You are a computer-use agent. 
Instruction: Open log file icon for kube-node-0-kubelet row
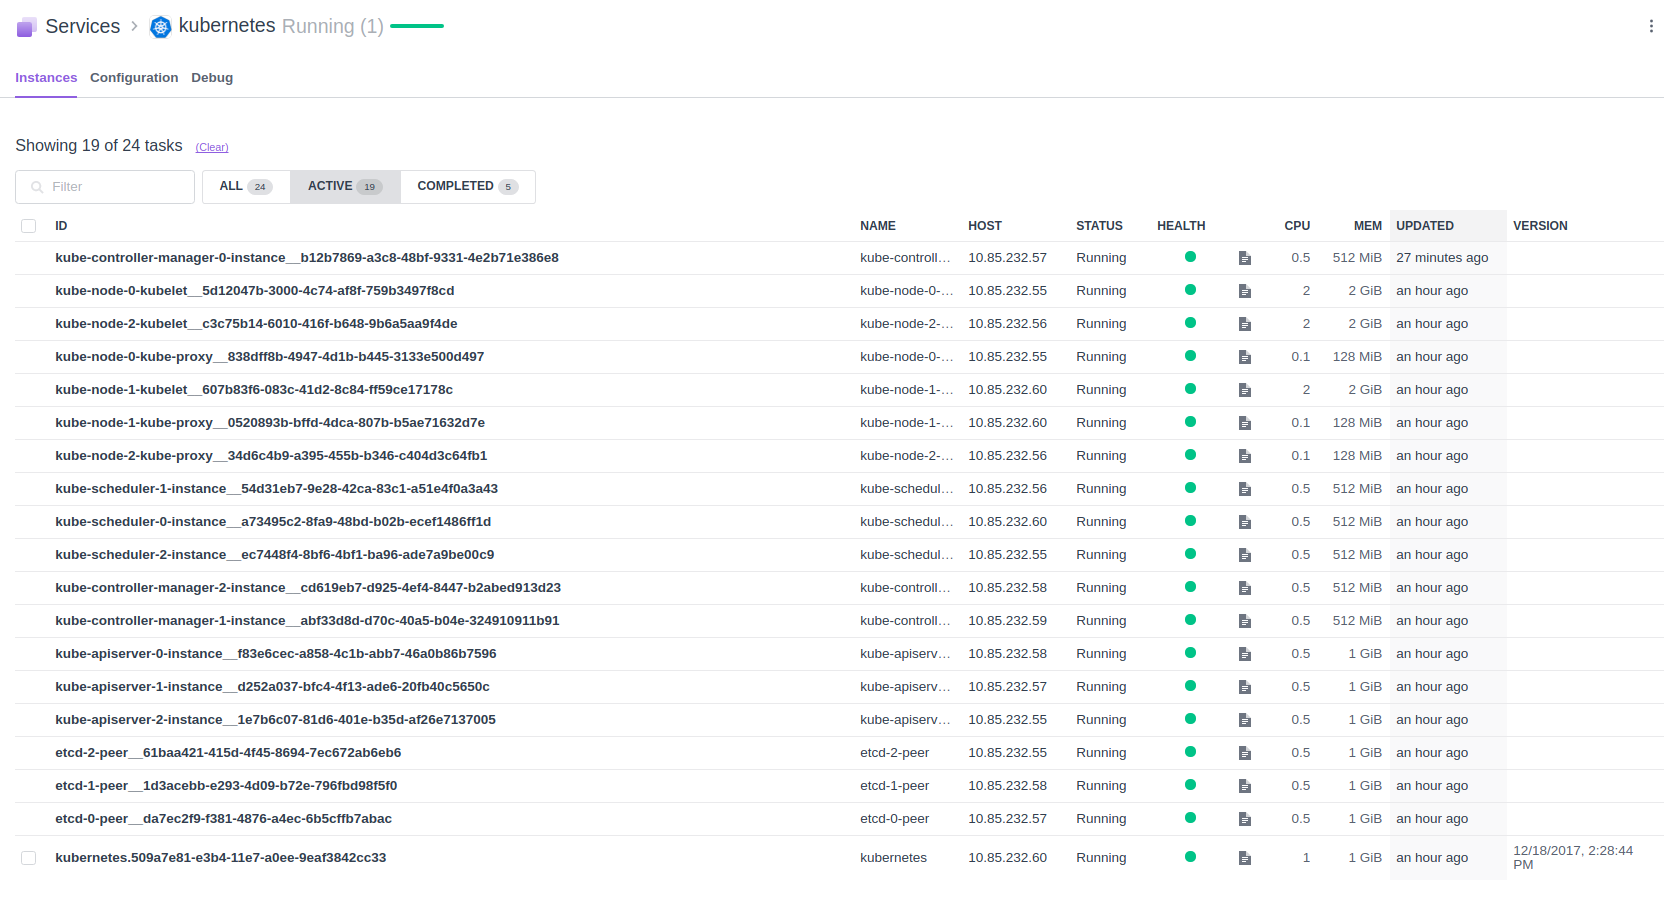coord(1245,291)
